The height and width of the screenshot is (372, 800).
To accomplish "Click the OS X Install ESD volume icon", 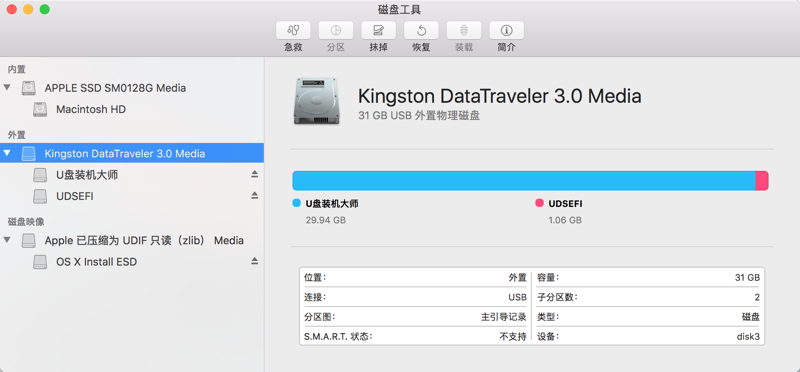I will 40,262.
